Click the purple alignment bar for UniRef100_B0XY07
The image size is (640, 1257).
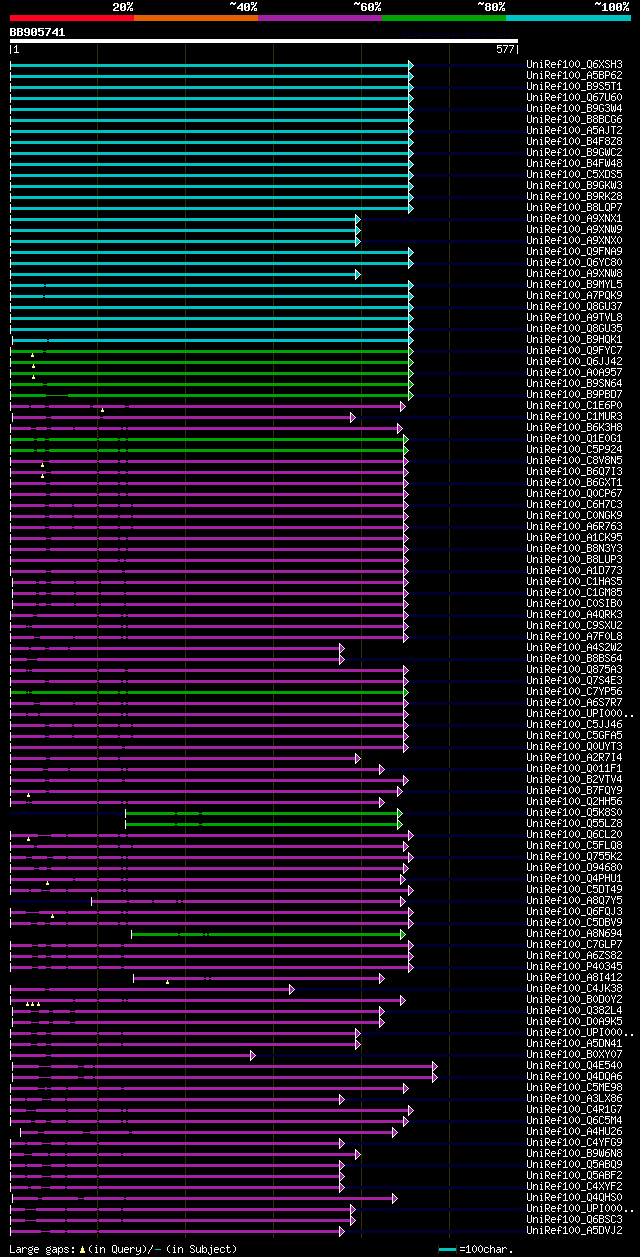point(132,1054)
